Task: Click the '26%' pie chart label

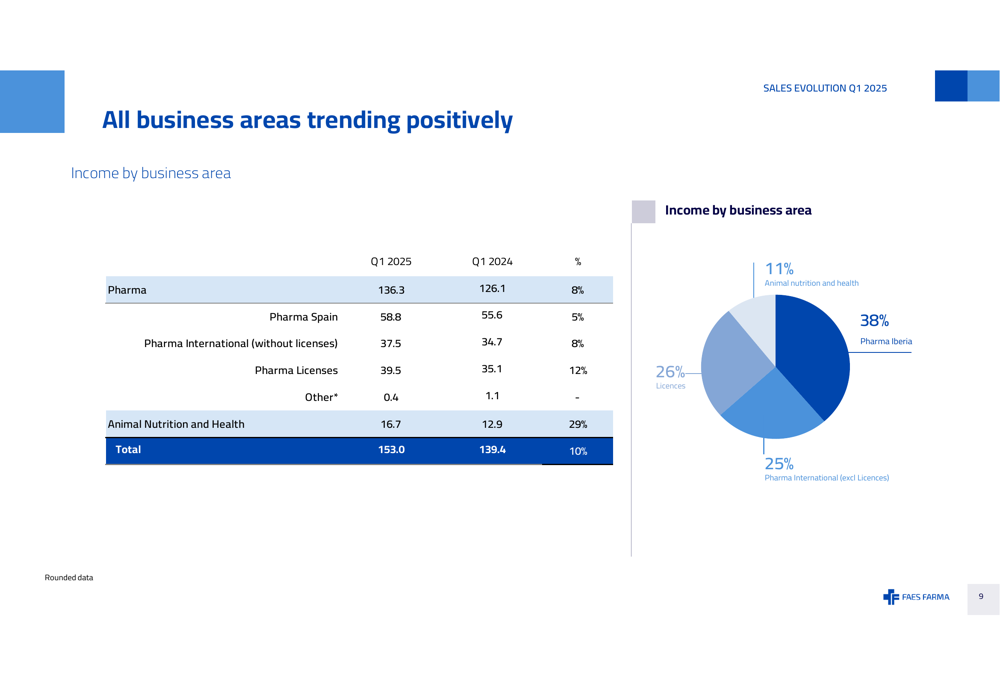Action: coord(670,372)
